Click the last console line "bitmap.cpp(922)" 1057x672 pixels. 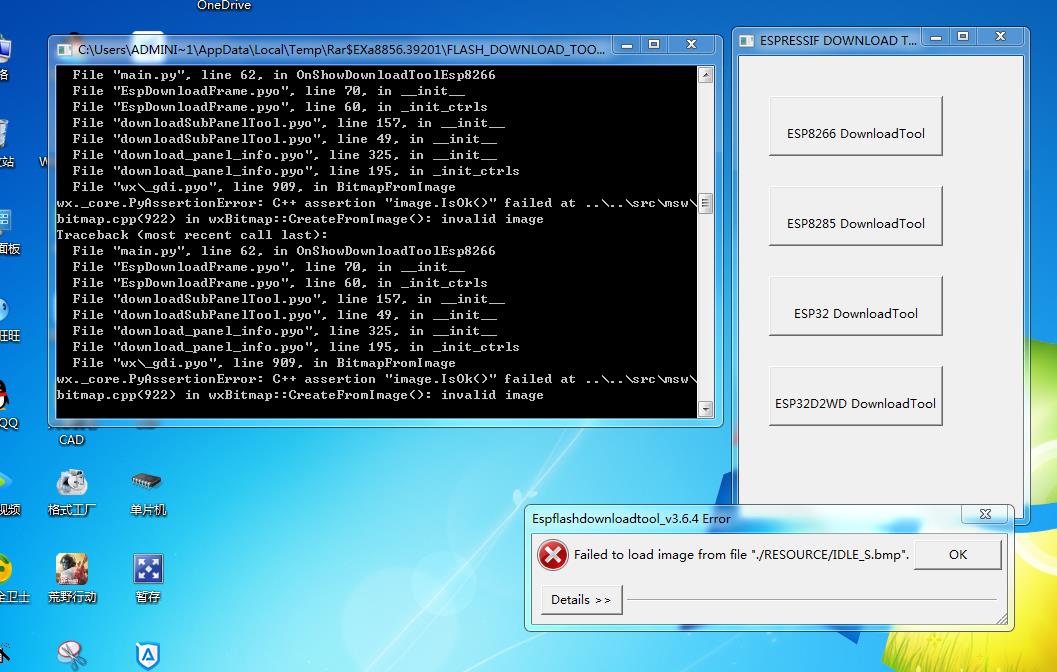(x=300, y=395)
